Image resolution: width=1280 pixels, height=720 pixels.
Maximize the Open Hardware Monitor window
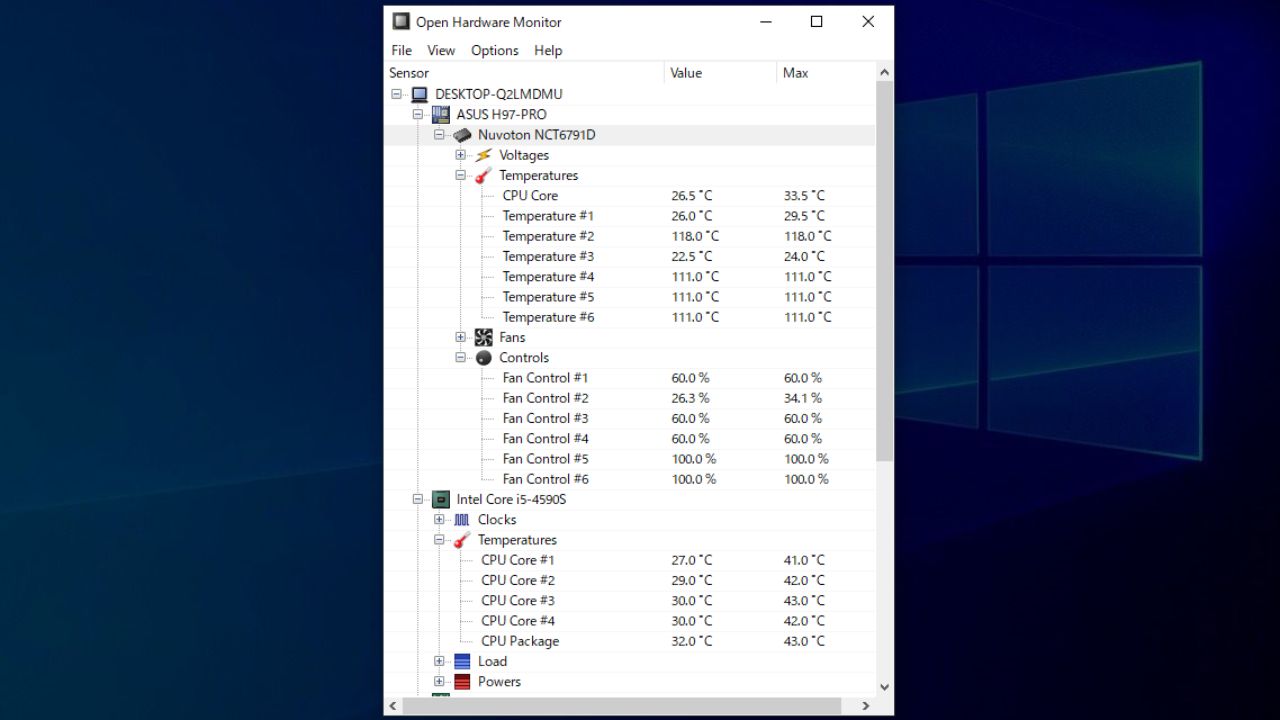pos(816,22)
